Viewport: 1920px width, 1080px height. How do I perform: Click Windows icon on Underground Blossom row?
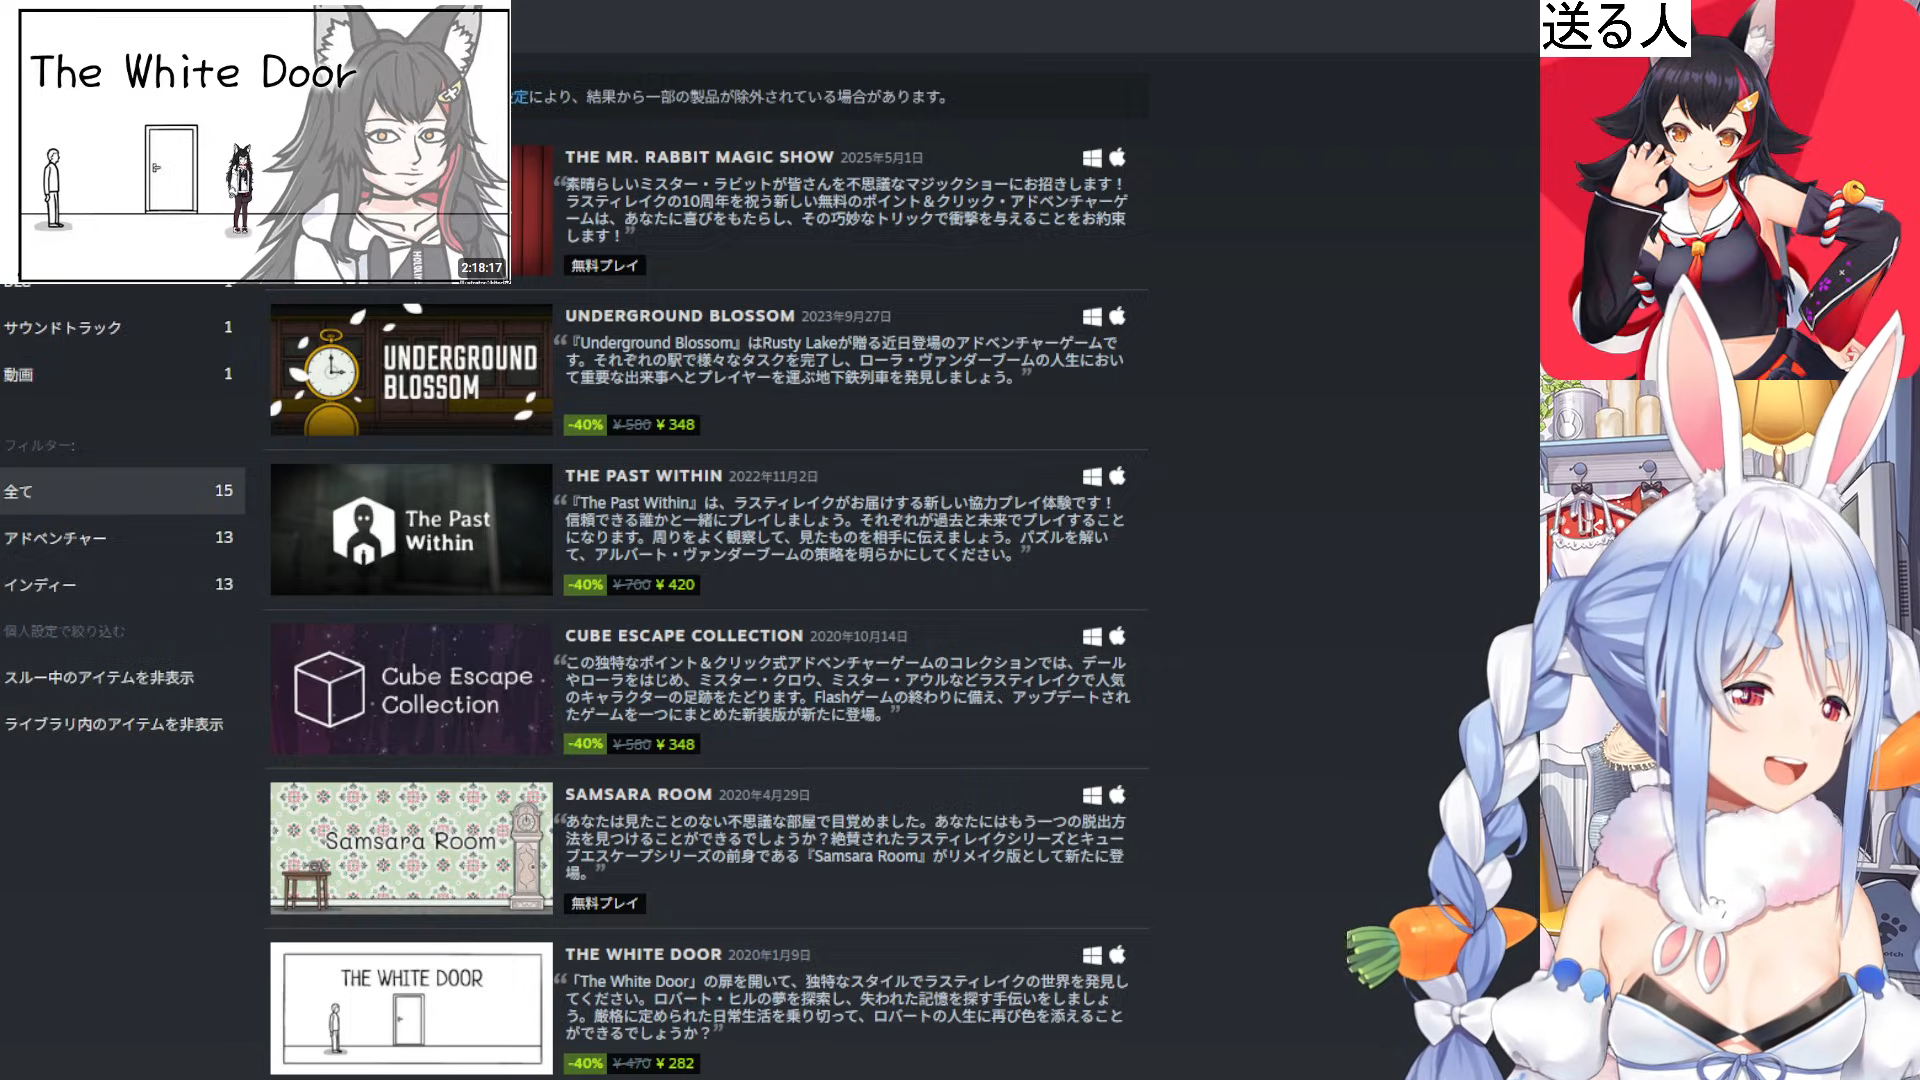click(x=1092, y=317)
